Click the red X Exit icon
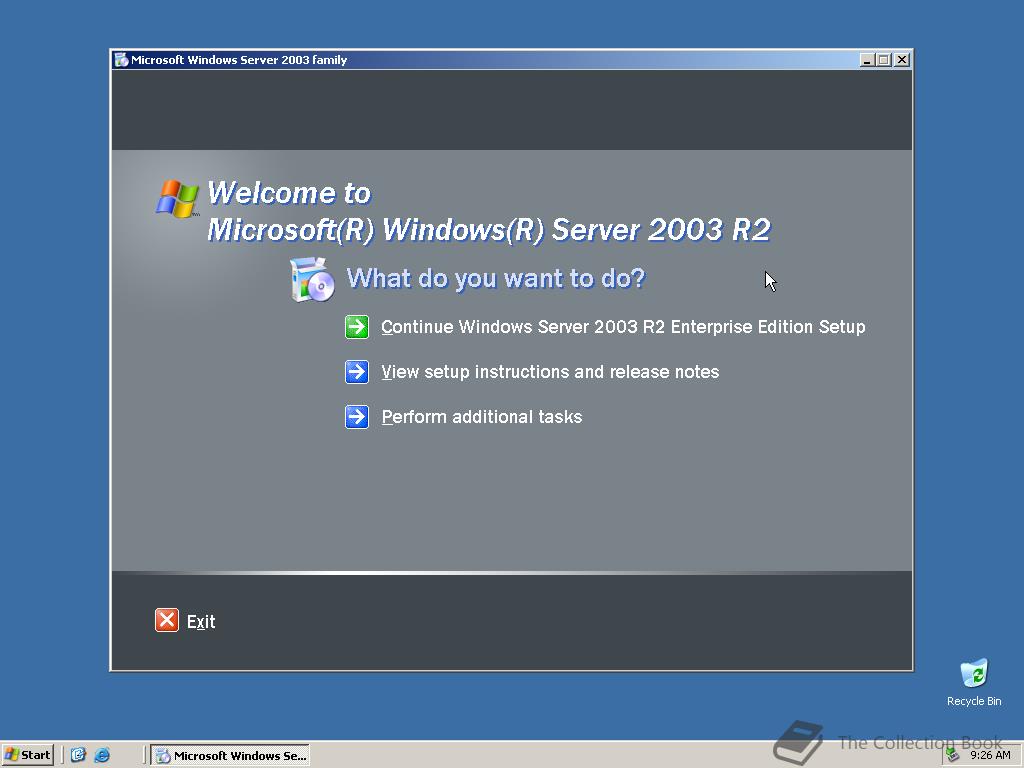This screenshot has width=1024, height=768. click(167, 620)
